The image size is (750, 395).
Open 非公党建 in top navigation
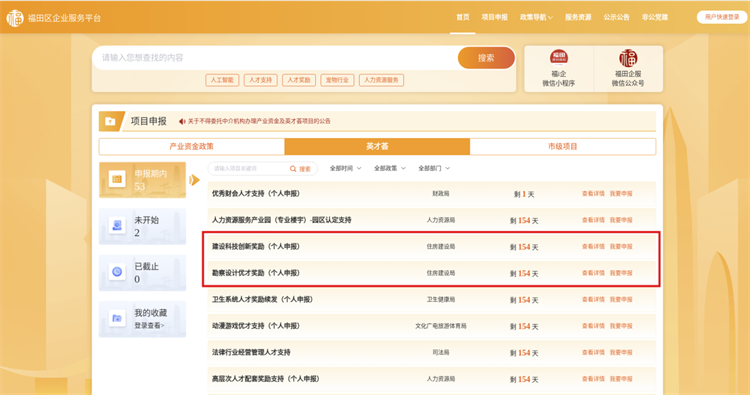click(x=655, y=17)
